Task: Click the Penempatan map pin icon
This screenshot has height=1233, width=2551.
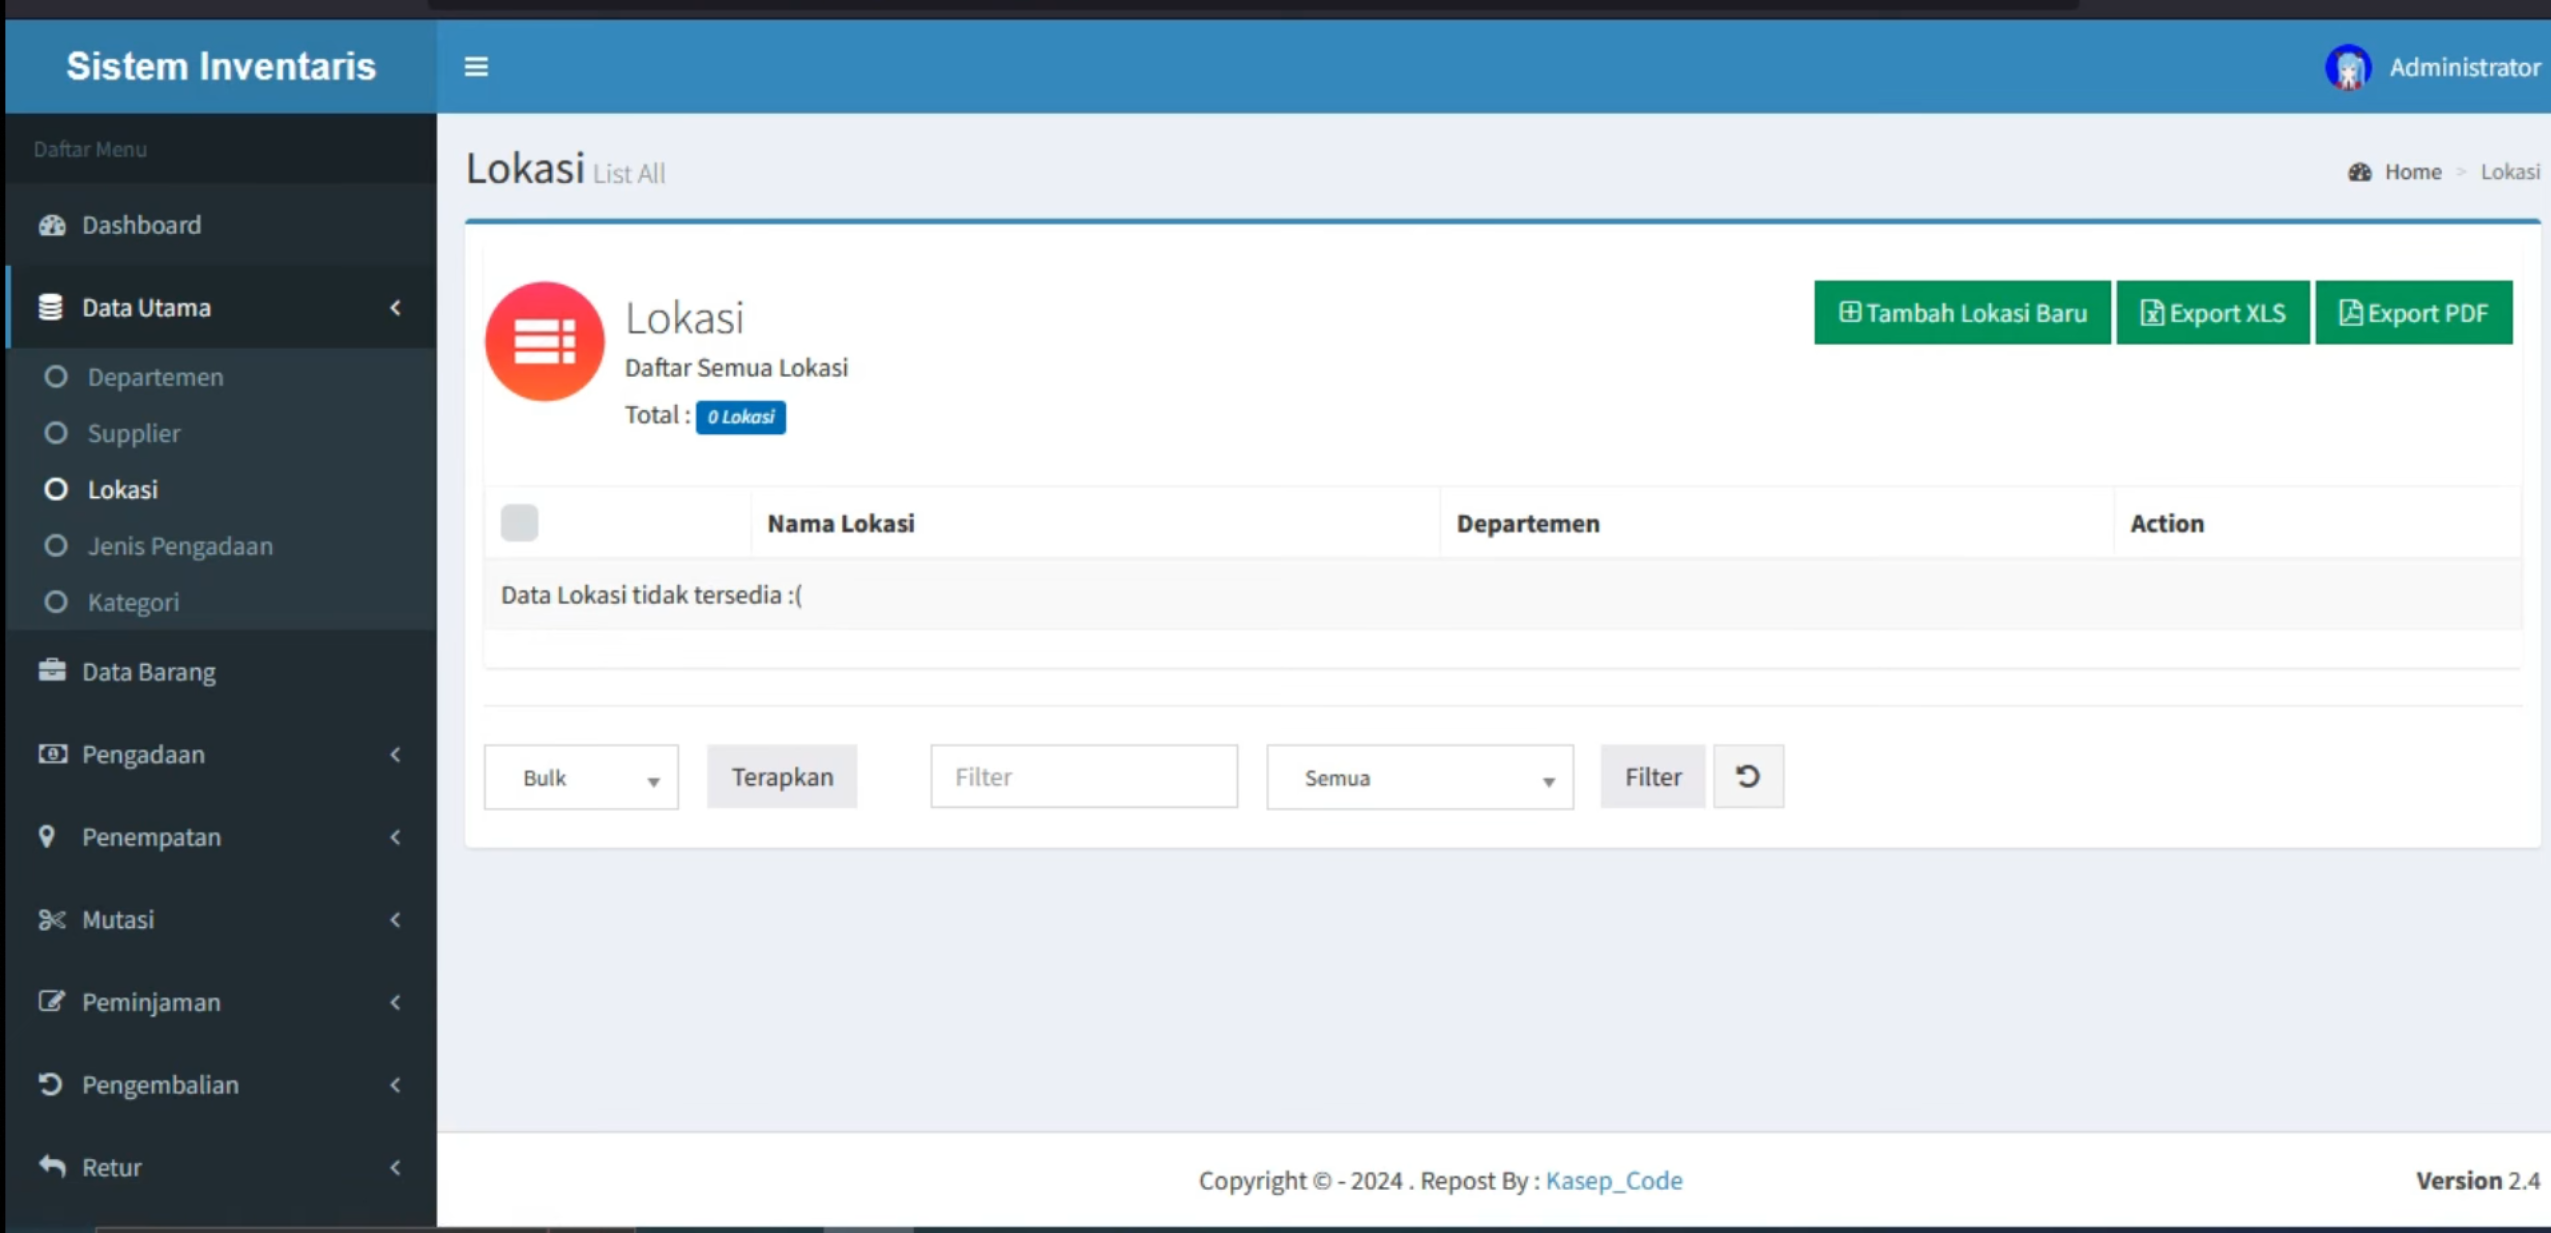Action: tap(47, 836)
